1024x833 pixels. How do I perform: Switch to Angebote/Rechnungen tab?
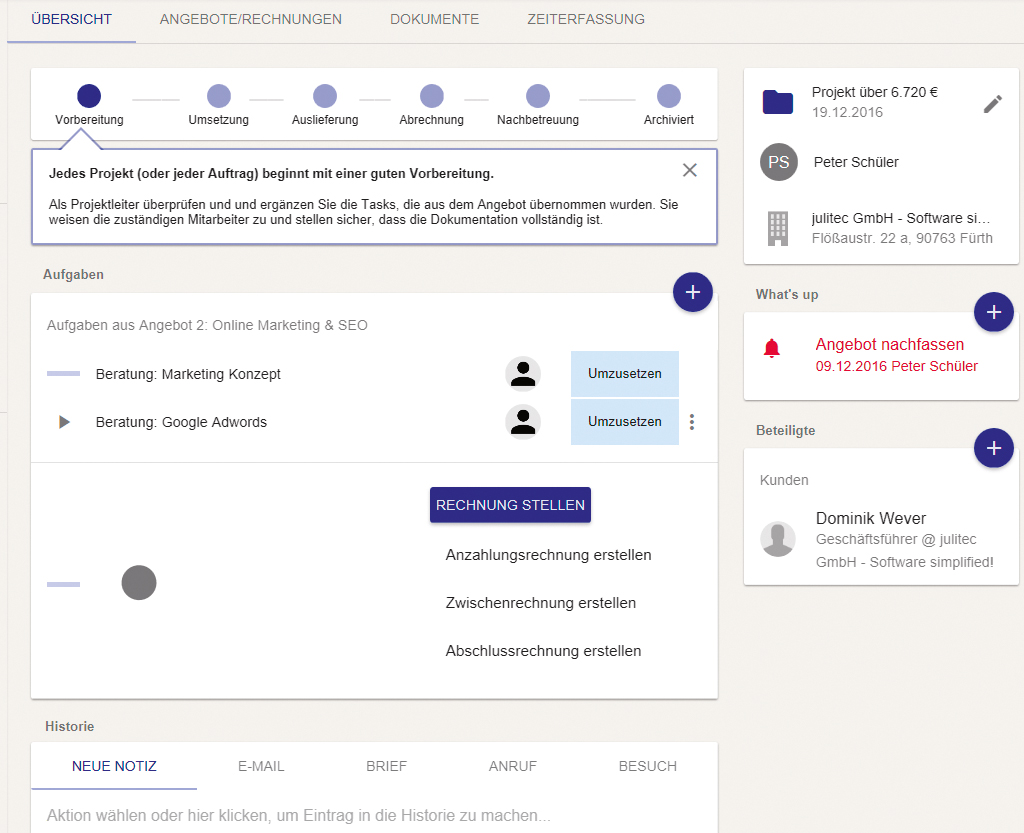250,19
